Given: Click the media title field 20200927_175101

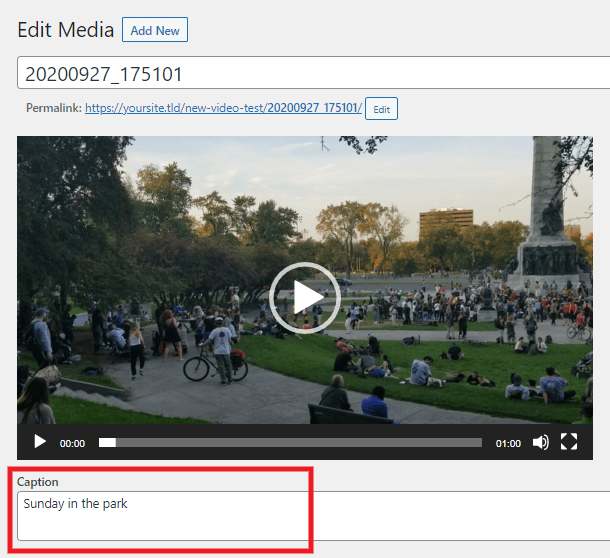Looking at the screenshot, I should [x=314, y=73].
